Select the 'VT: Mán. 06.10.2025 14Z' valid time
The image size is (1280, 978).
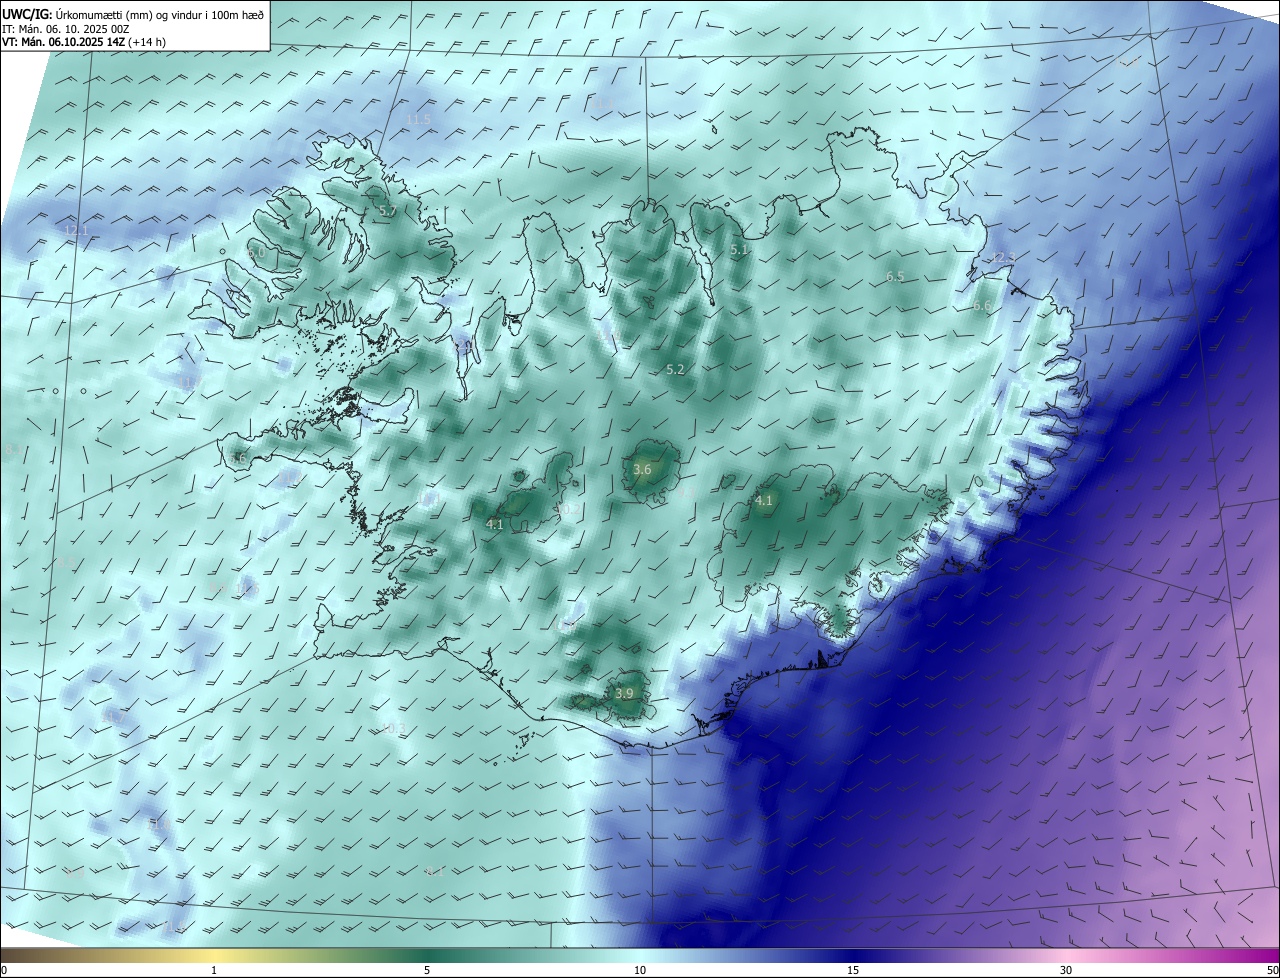coord(64,42)
